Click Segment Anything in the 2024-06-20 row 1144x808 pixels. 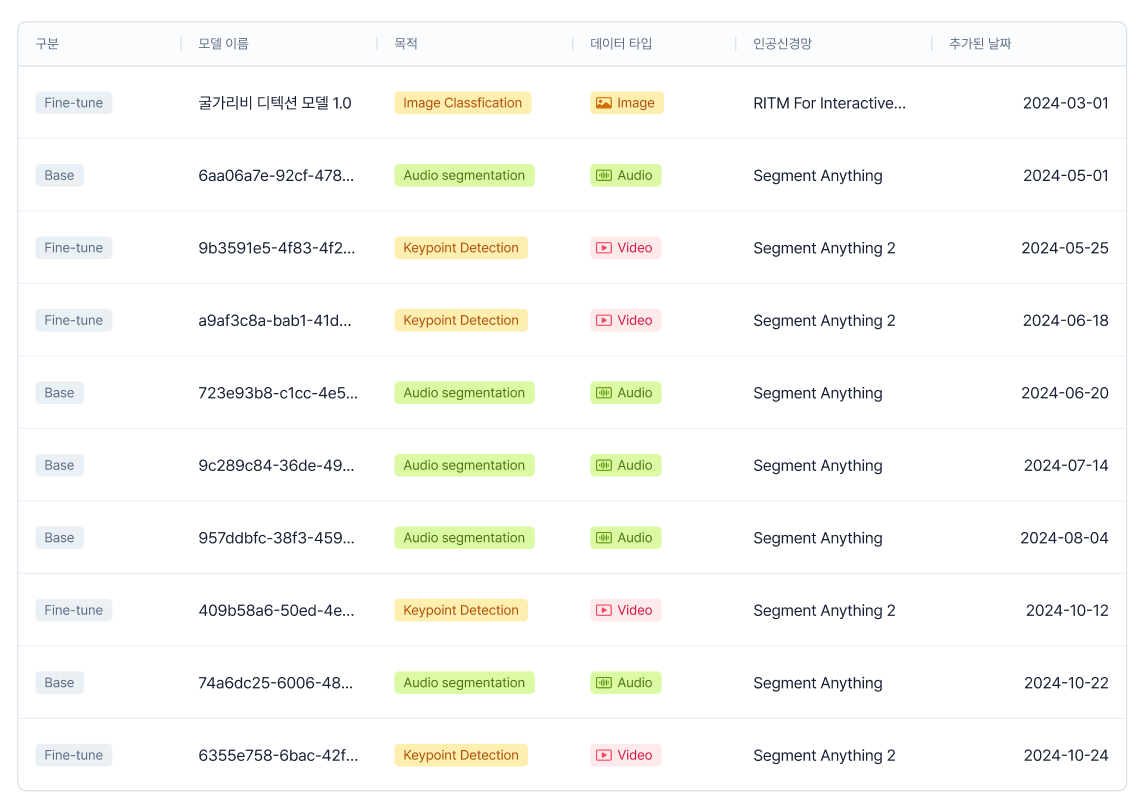(x=818, y=393)
